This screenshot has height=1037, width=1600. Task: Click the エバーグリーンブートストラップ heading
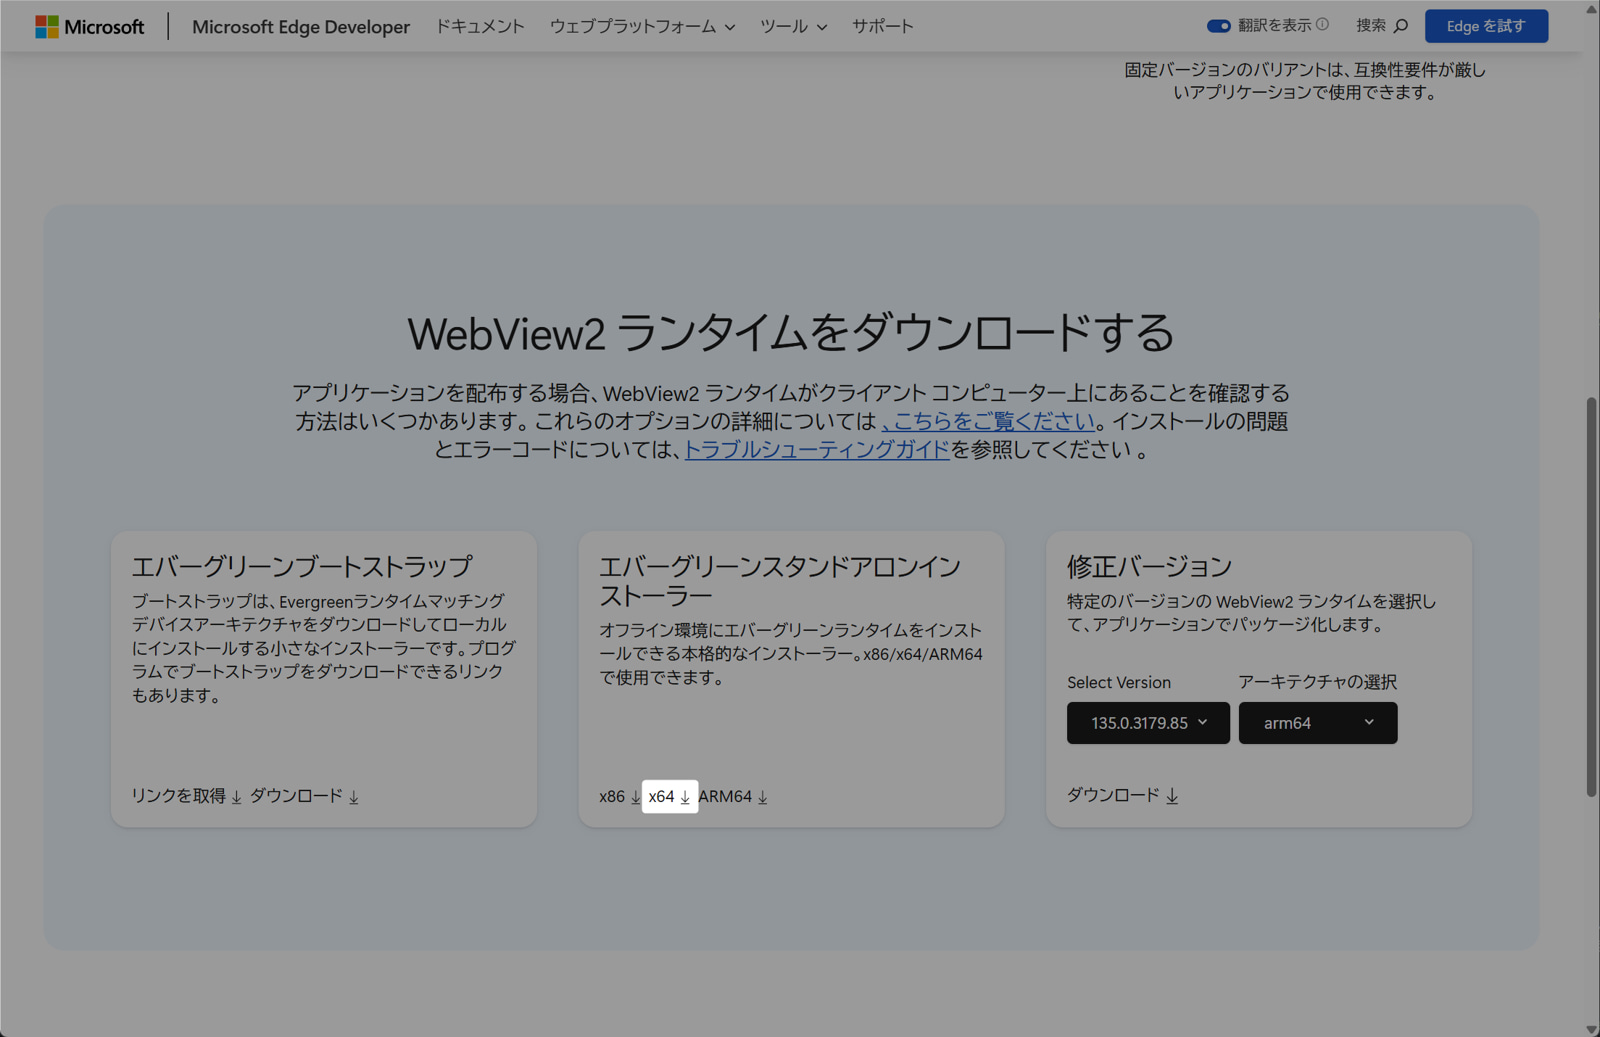302,566
